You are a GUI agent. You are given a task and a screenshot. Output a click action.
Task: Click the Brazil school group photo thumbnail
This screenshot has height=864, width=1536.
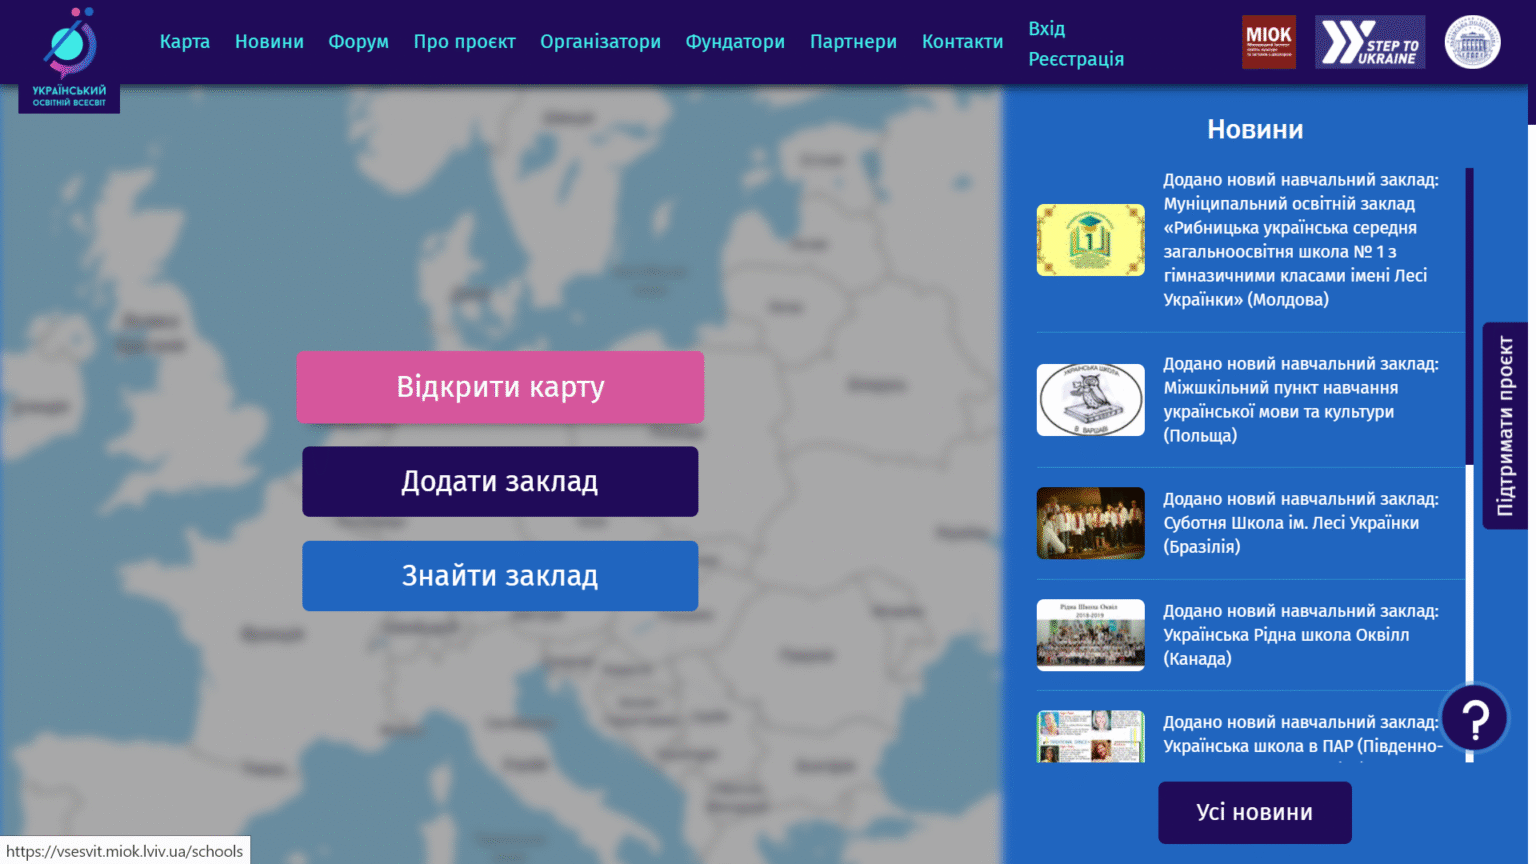tap(1090, 523)
